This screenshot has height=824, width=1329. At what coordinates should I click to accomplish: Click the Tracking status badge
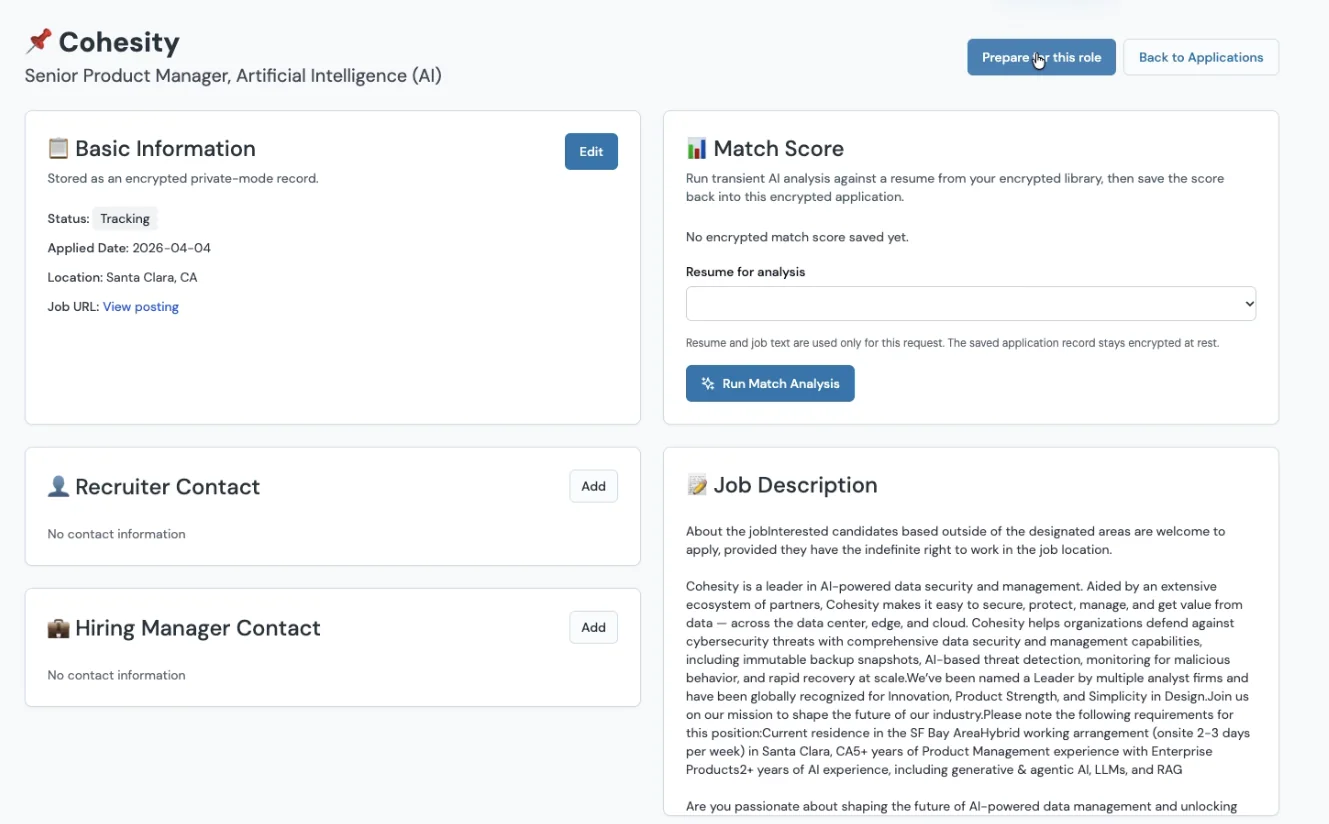point(125,219)
